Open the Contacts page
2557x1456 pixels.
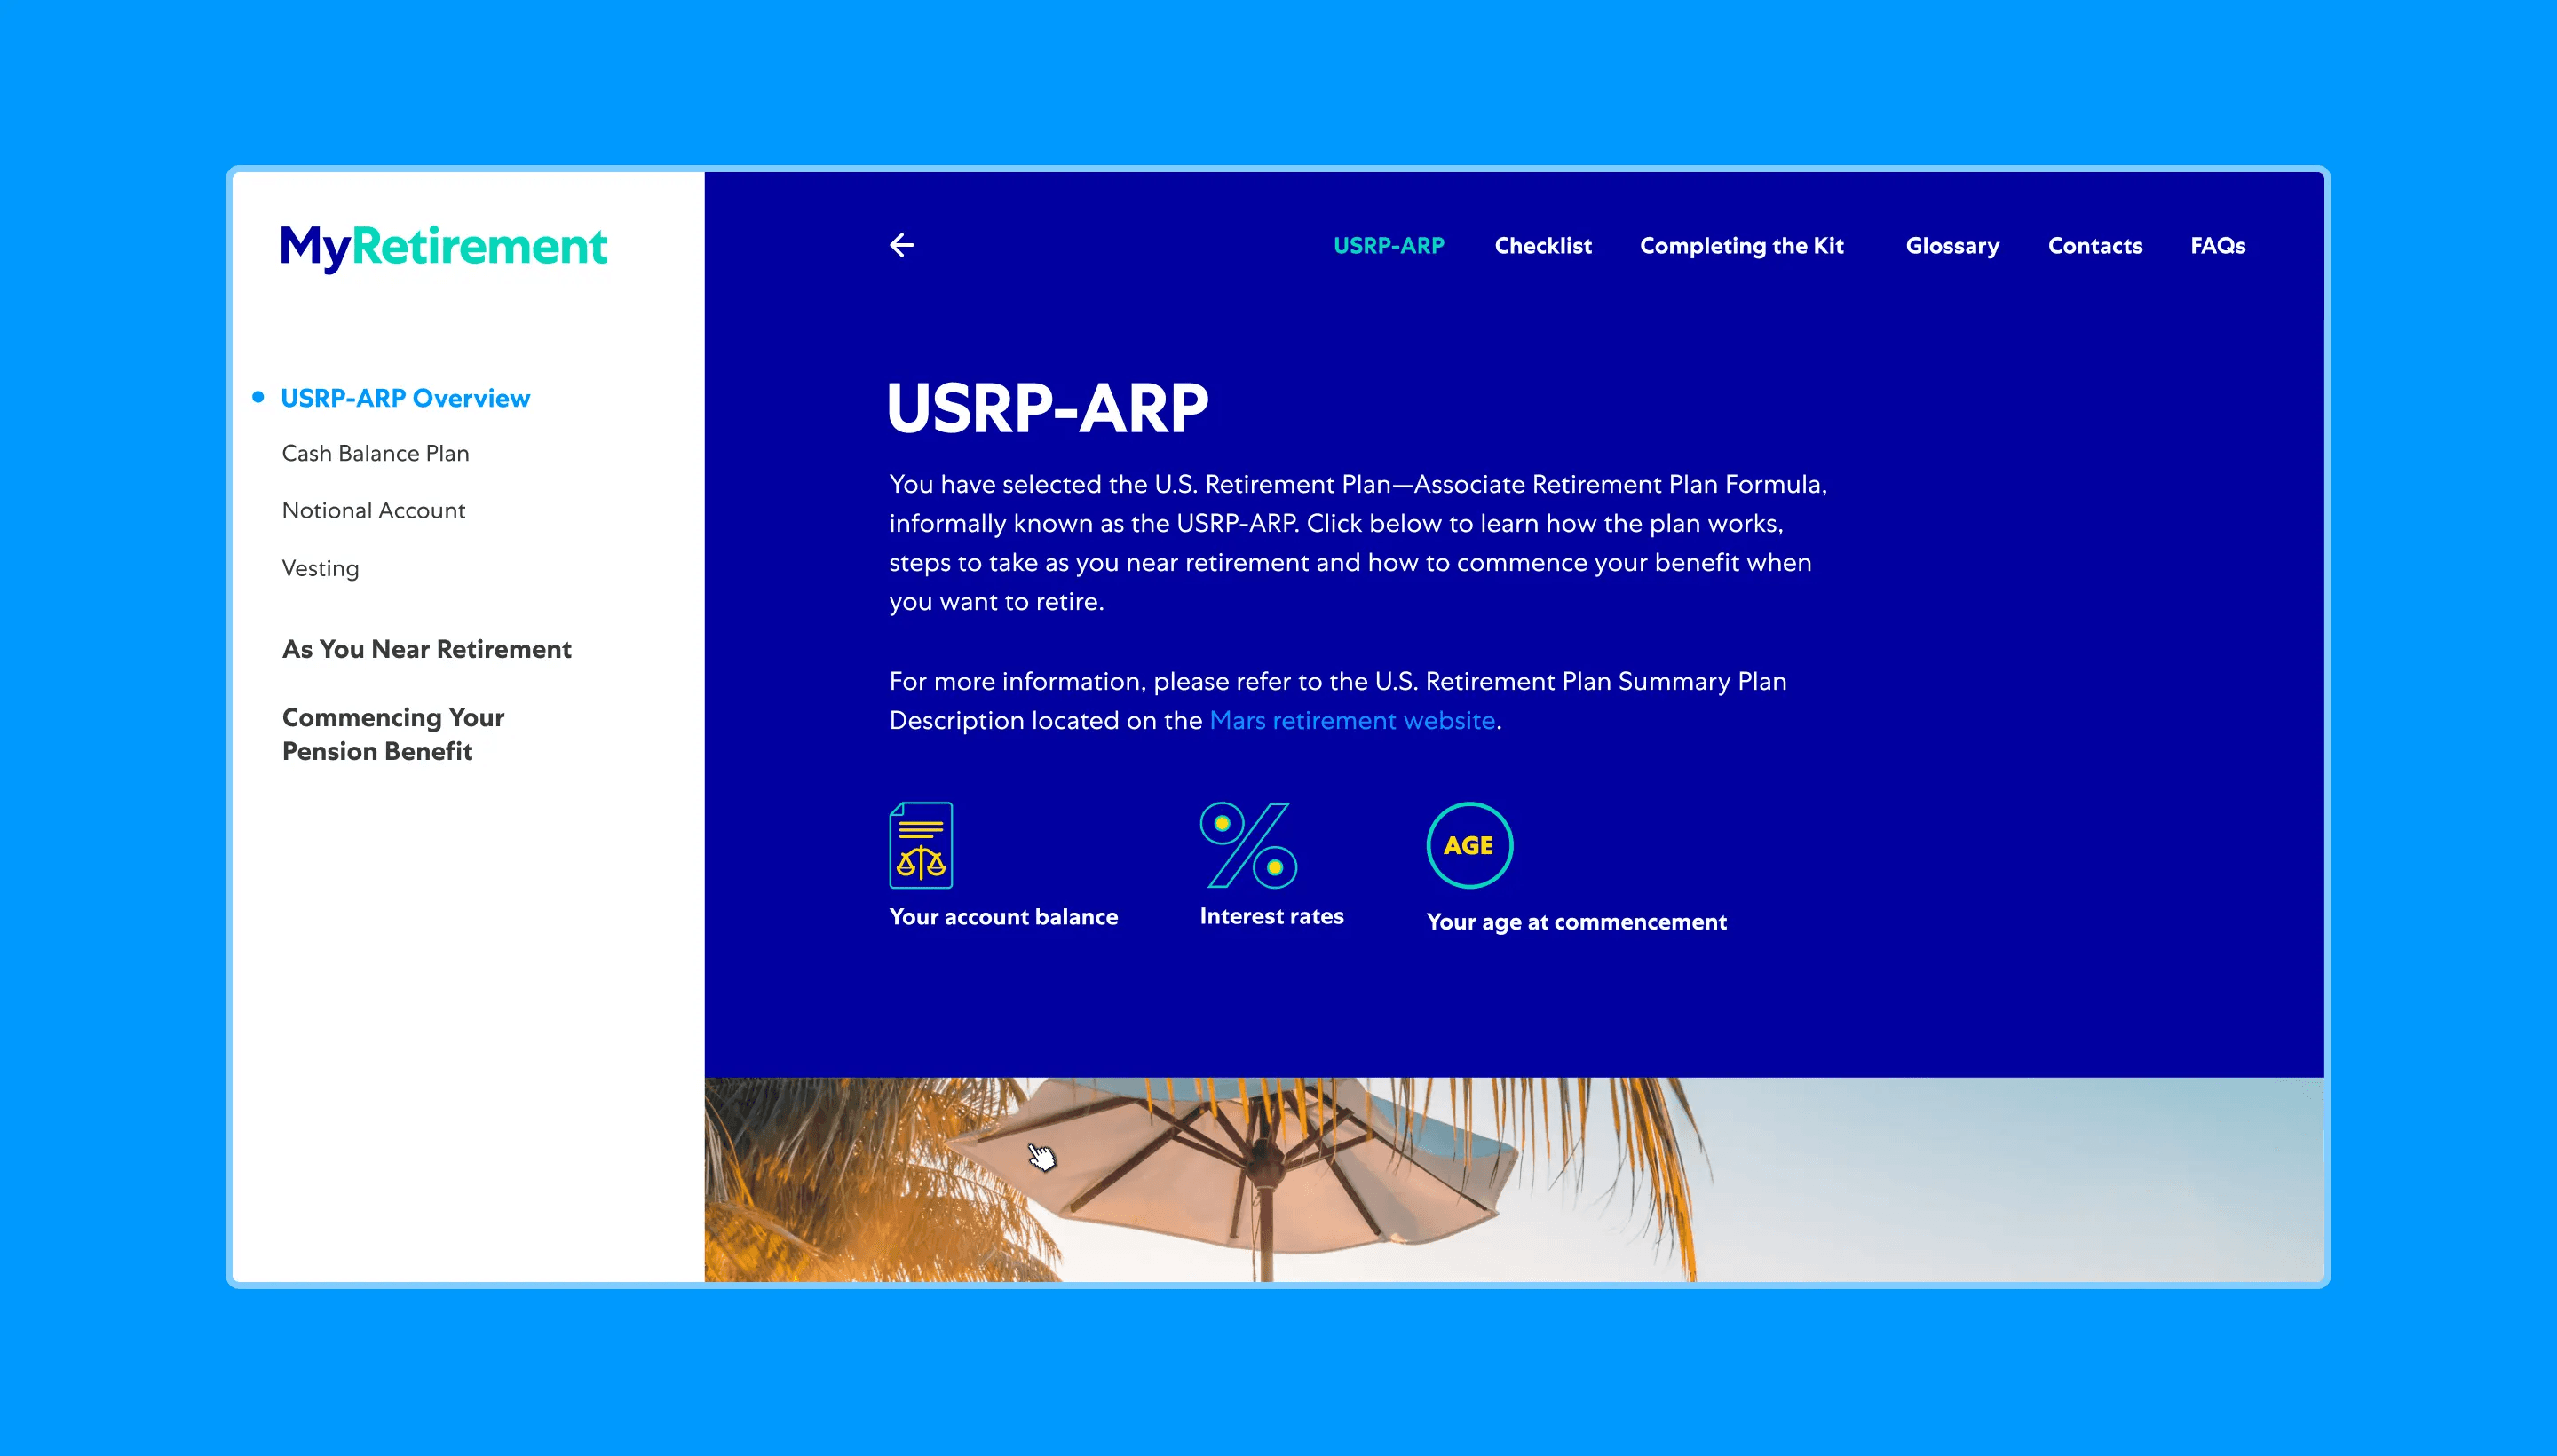click(x=2094, y=246)
